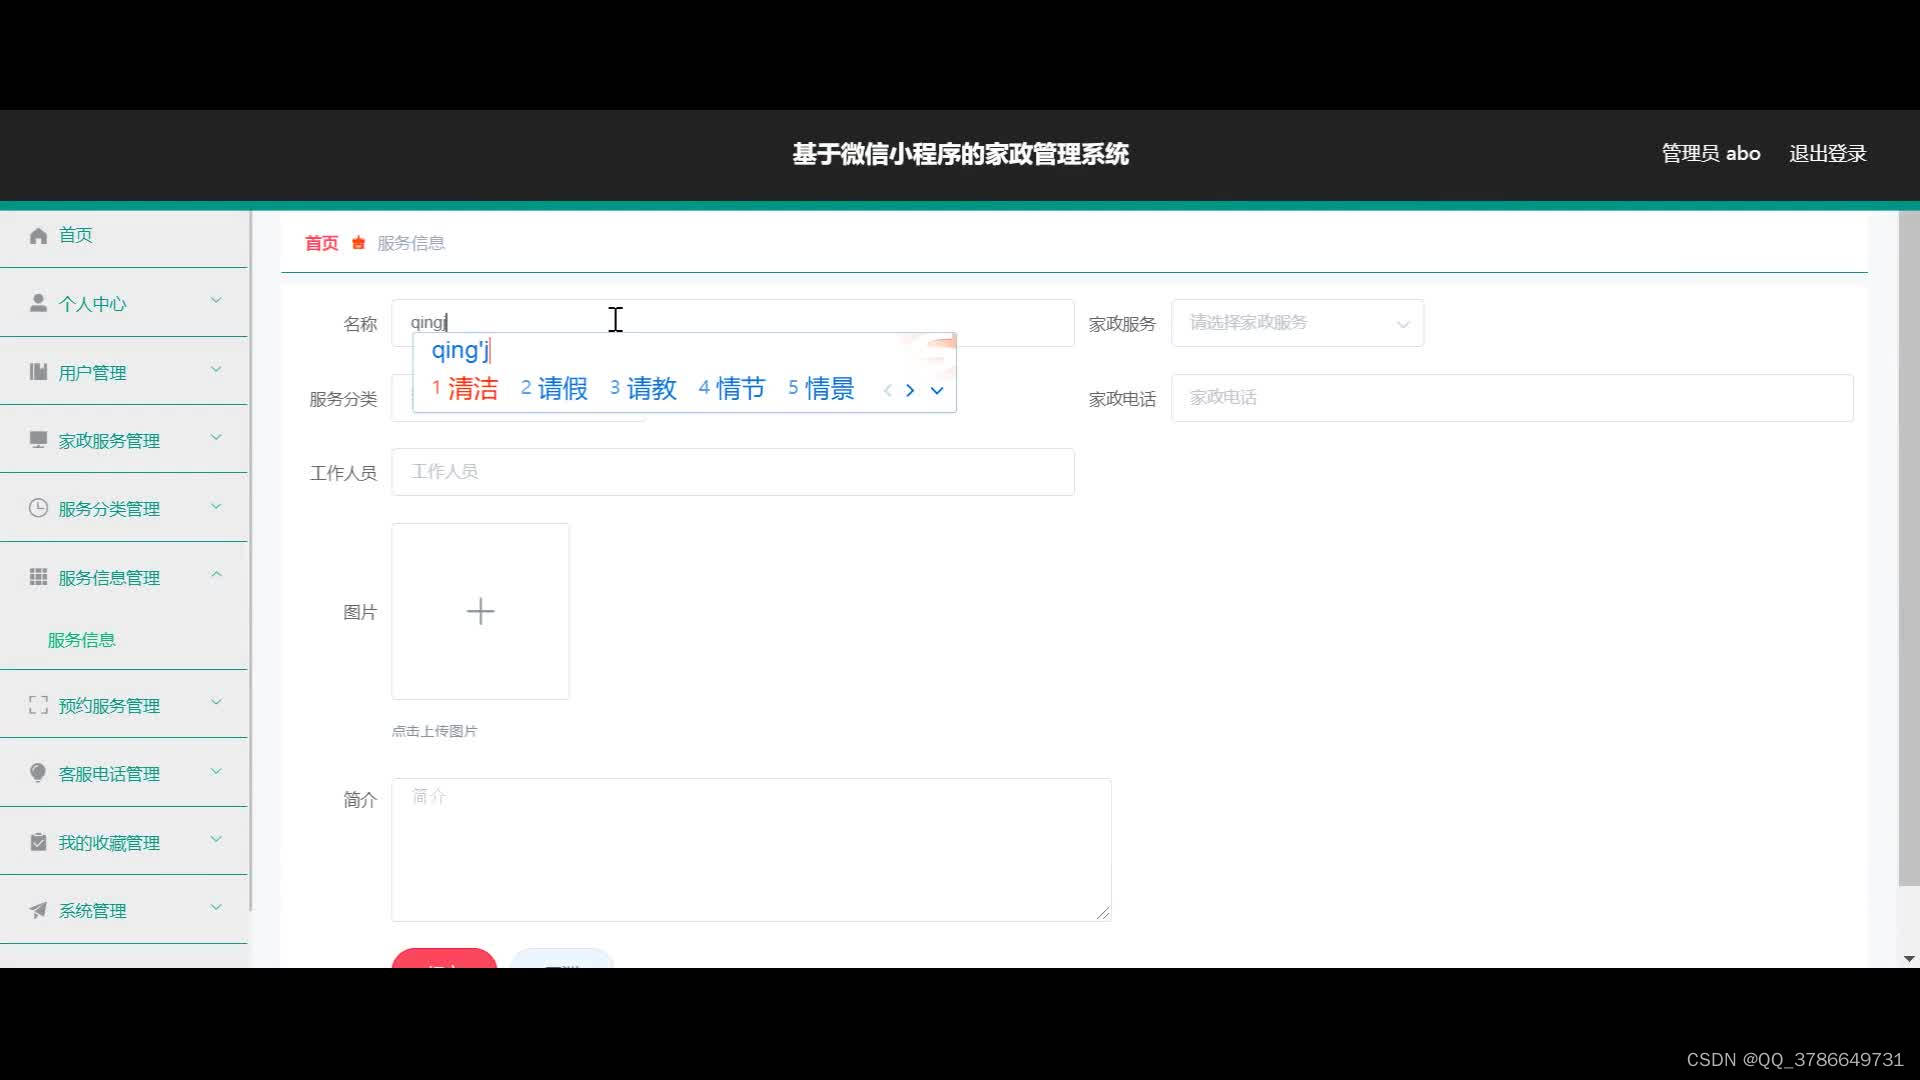This screenshot has width=1920, height=1080.
Task: Click the bulb icon for 客服电话管理
Action: [x=38, y=773]
